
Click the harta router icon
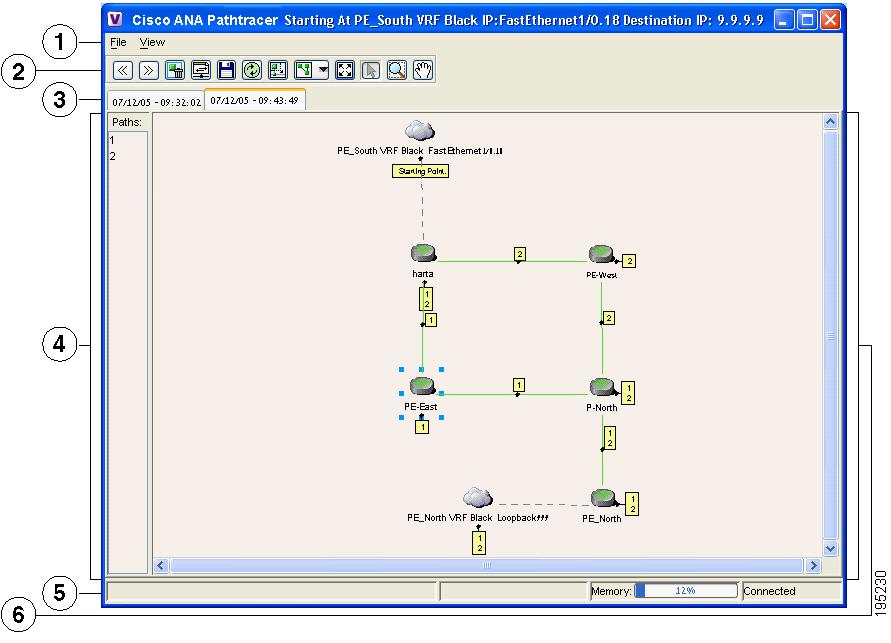click(x=423, y=253)
